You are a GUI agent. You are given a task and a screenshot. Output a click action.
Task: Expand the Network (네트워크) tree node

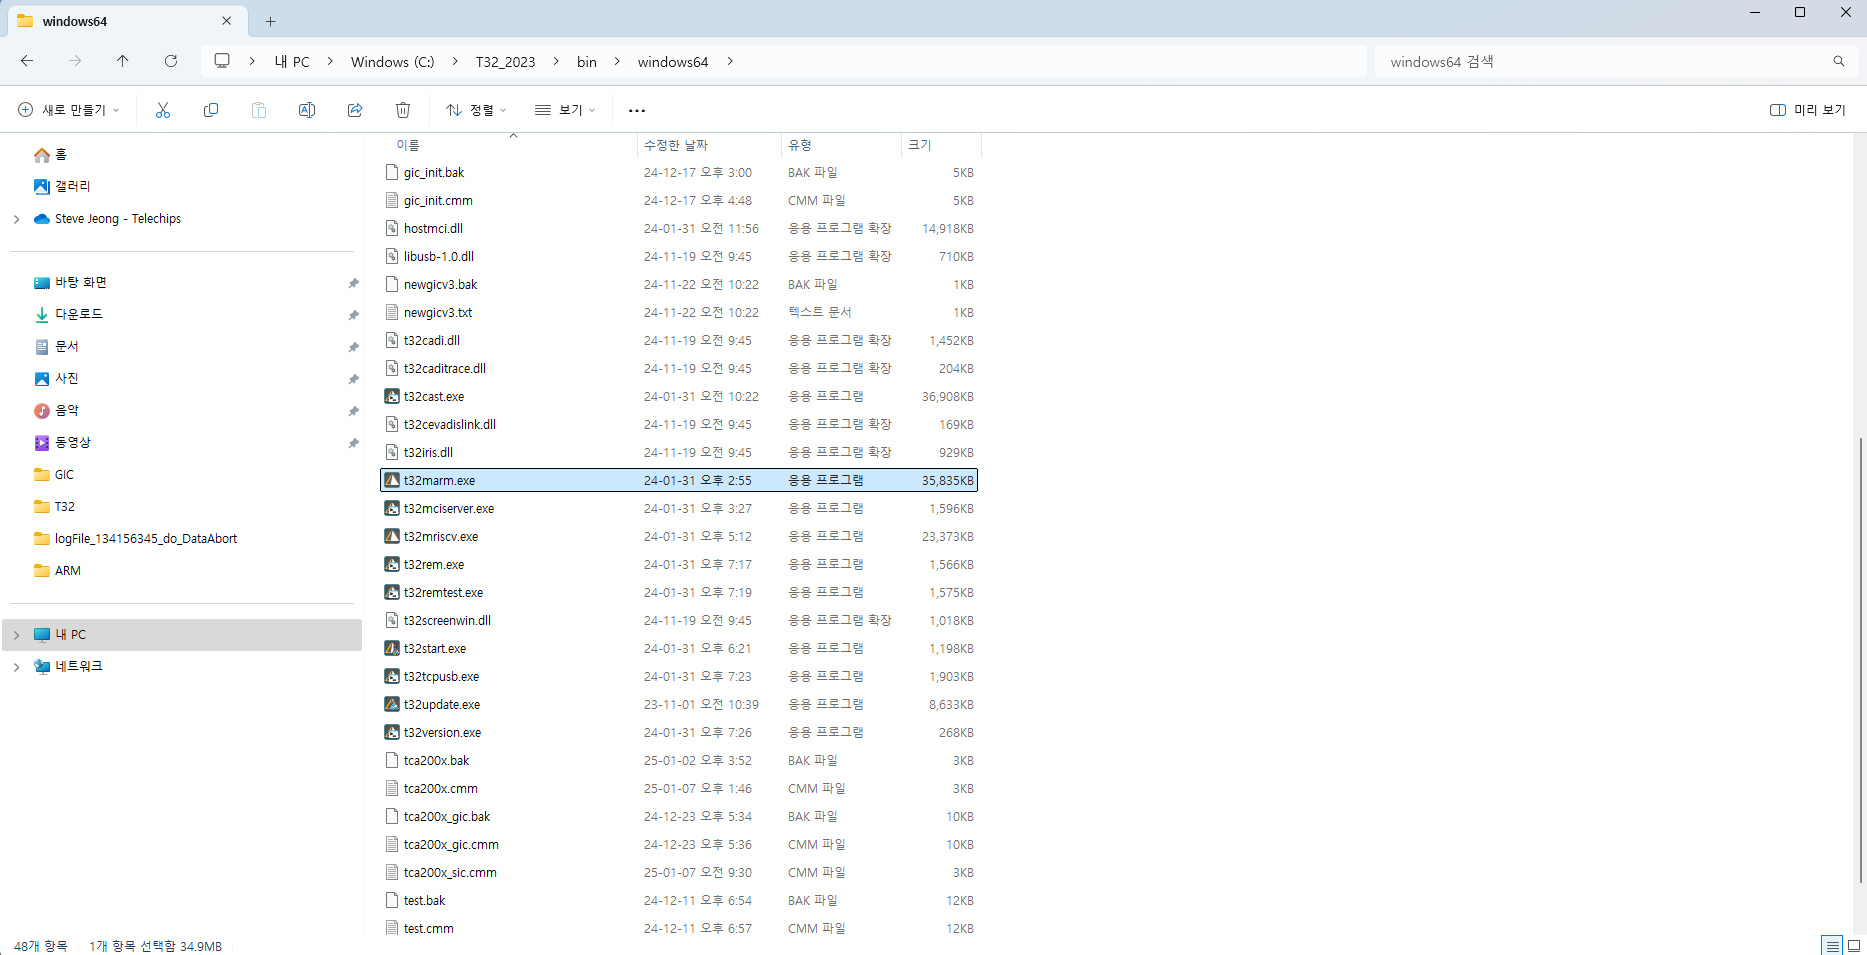coord(16,667)
